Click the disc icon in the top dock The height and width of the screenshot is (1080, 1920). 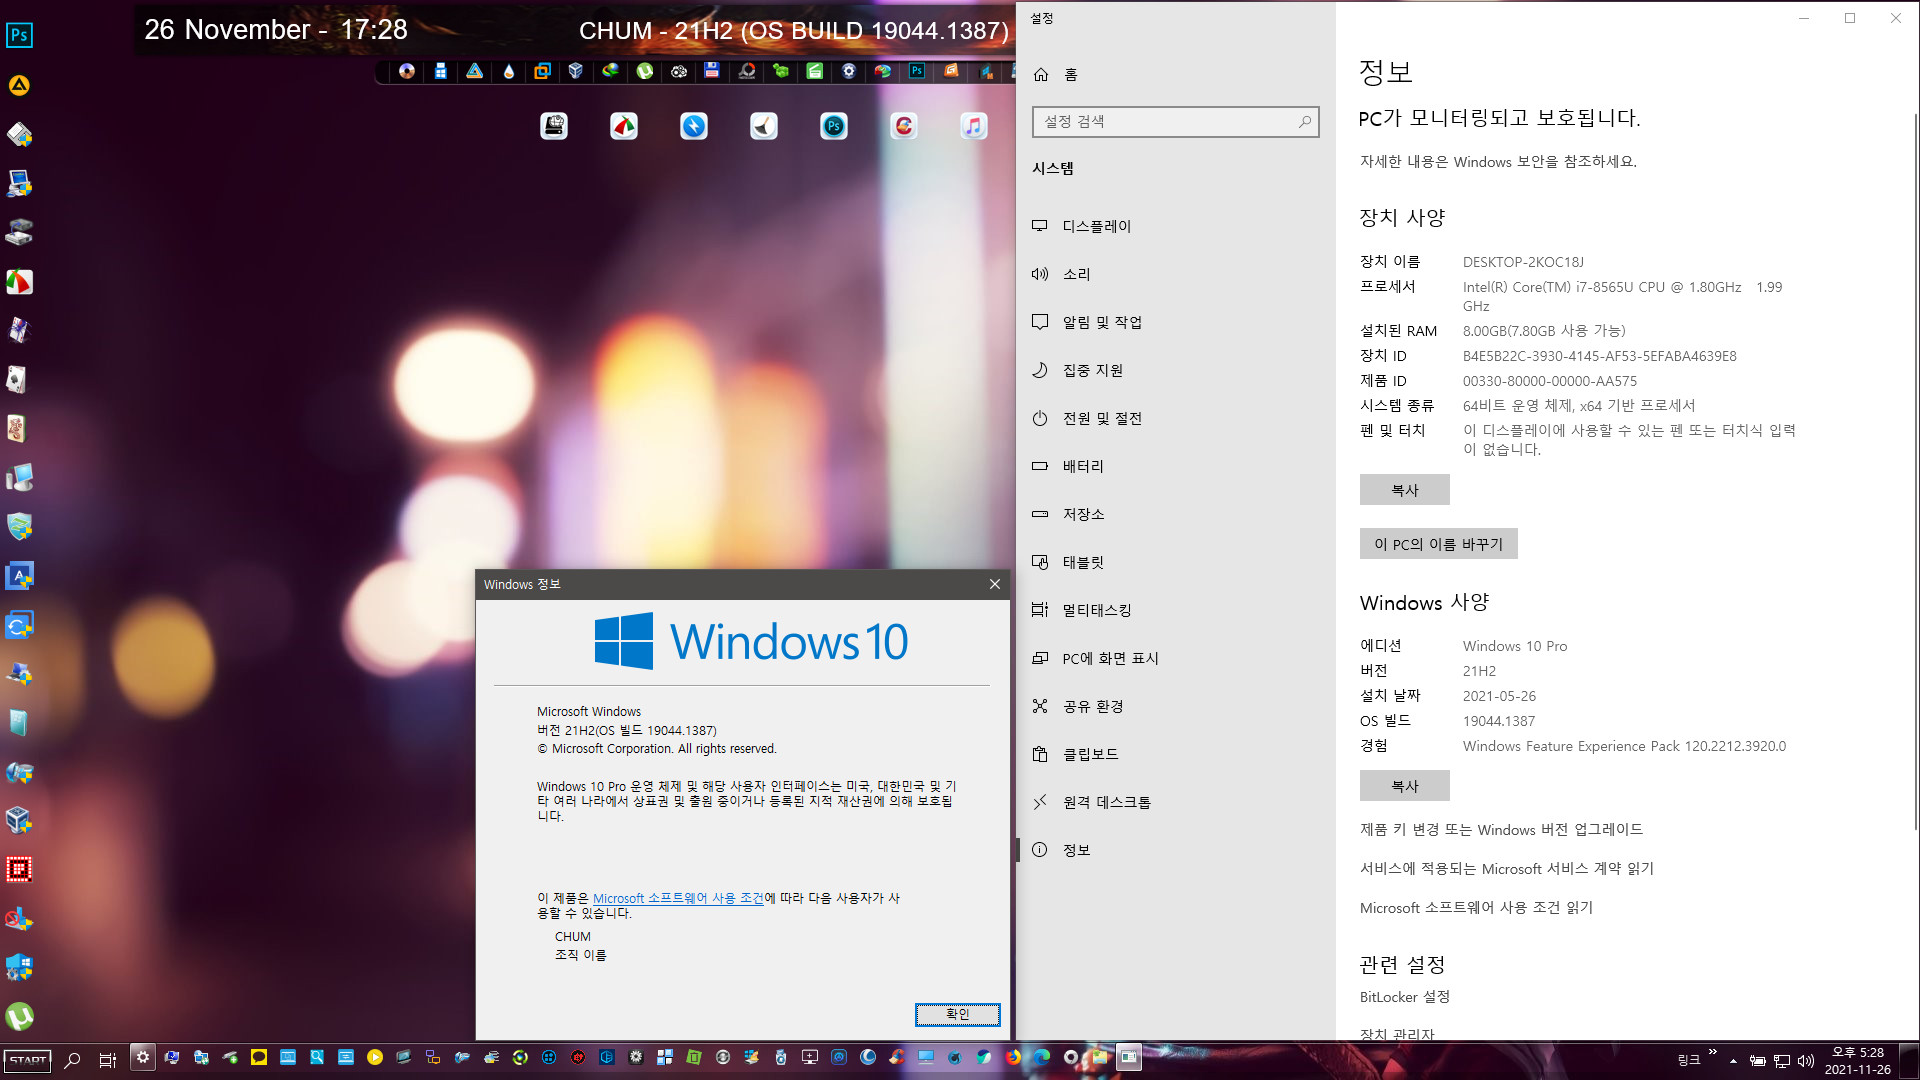(407, 71)
